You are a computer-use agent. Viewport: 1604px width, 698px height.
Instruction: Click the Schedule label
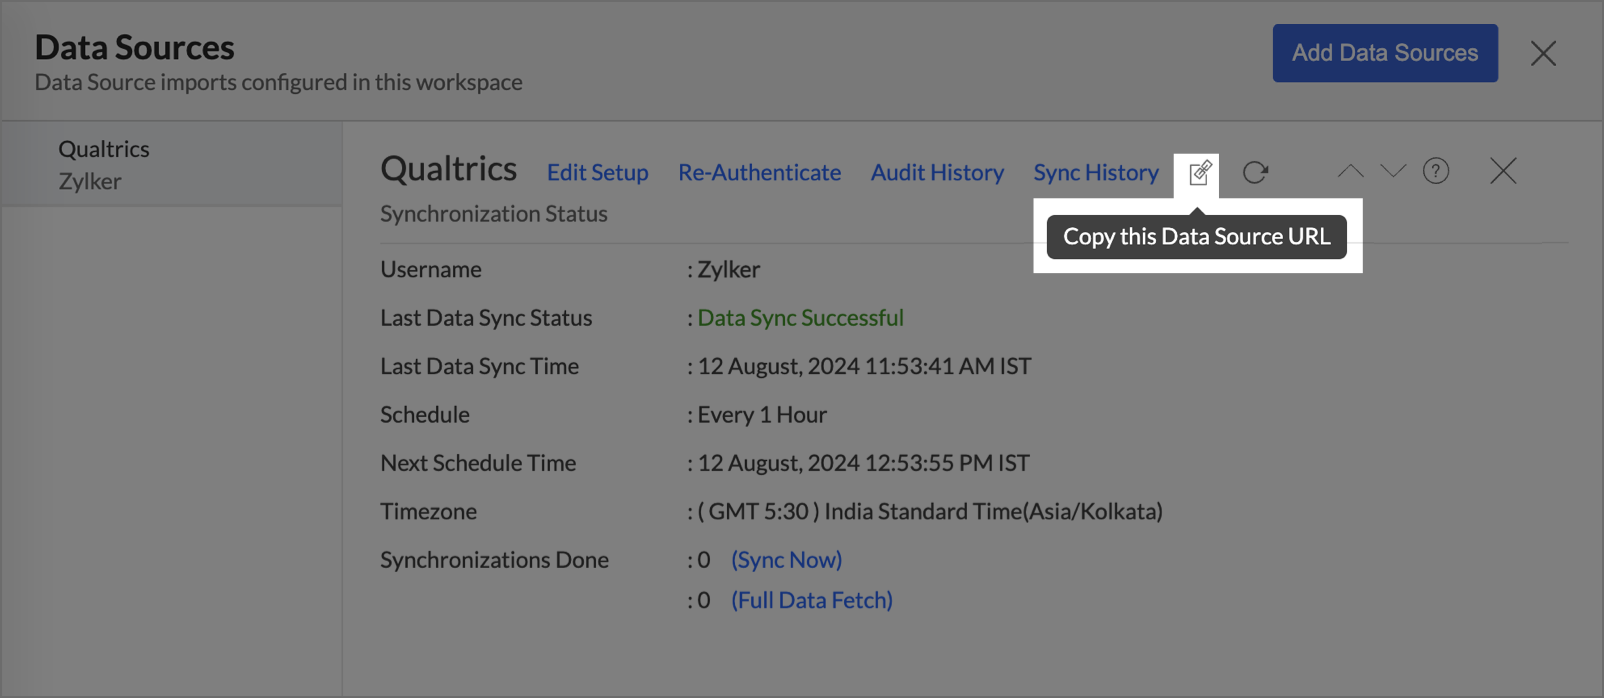pyautogui.click(x=425, y=415)
